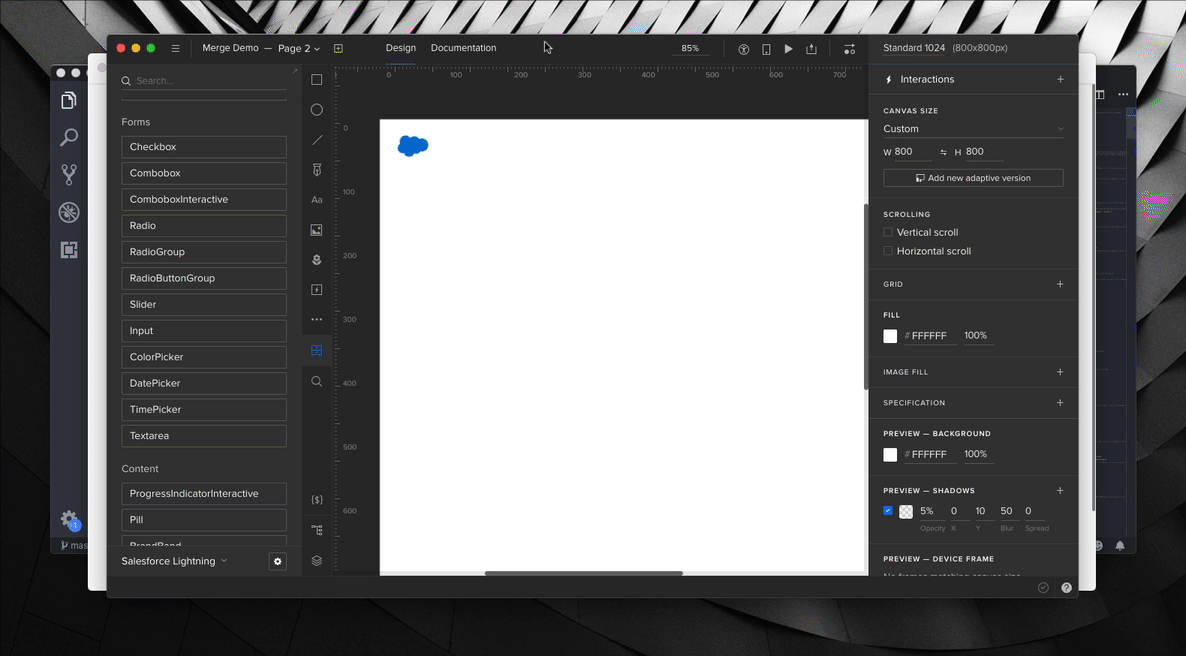Uncheck the Preview Shadows checkbox
Screen dimensions: 1186x656
coord(888,511)
